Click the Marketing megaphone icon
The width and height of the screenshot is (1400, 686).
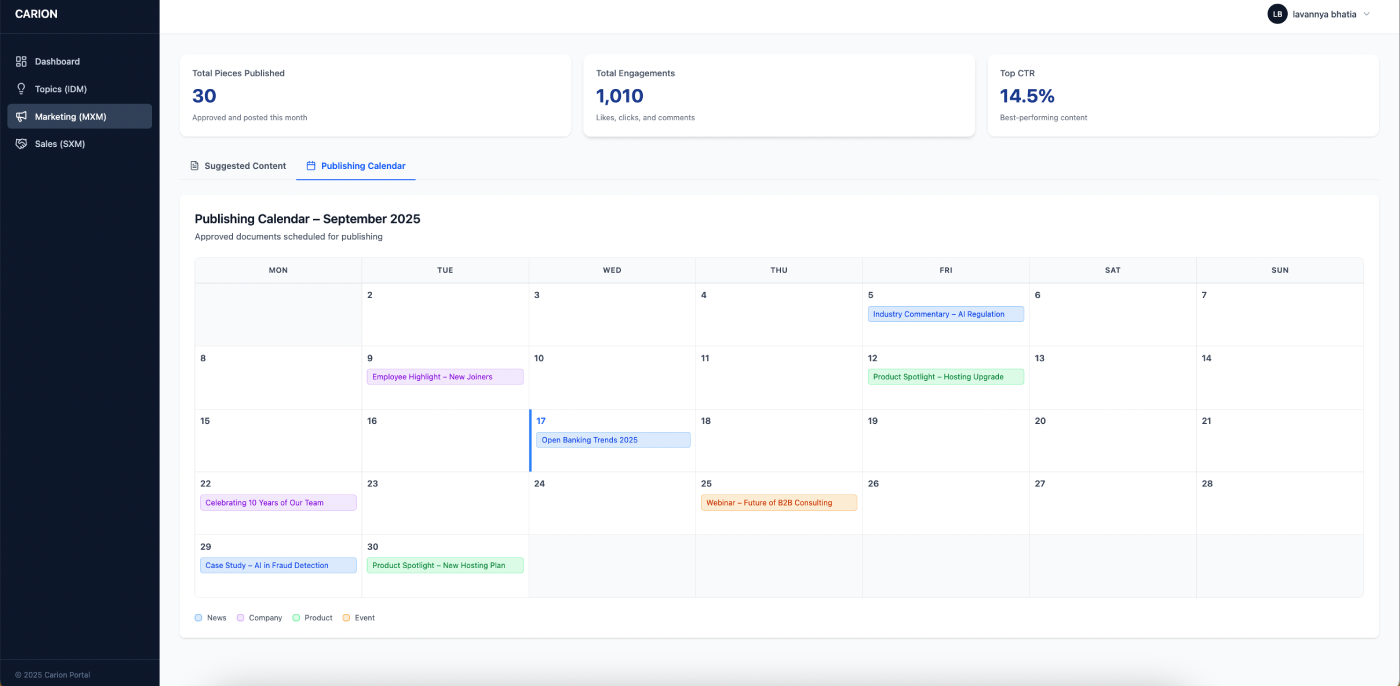21,117
